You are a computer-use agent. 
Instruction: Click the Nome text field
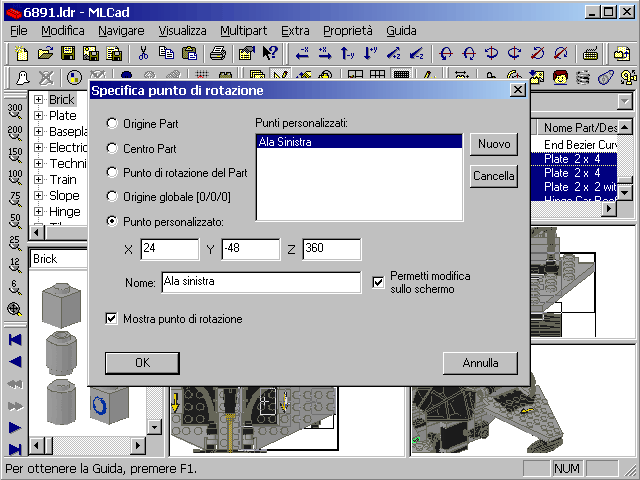[x=261, y=282]
